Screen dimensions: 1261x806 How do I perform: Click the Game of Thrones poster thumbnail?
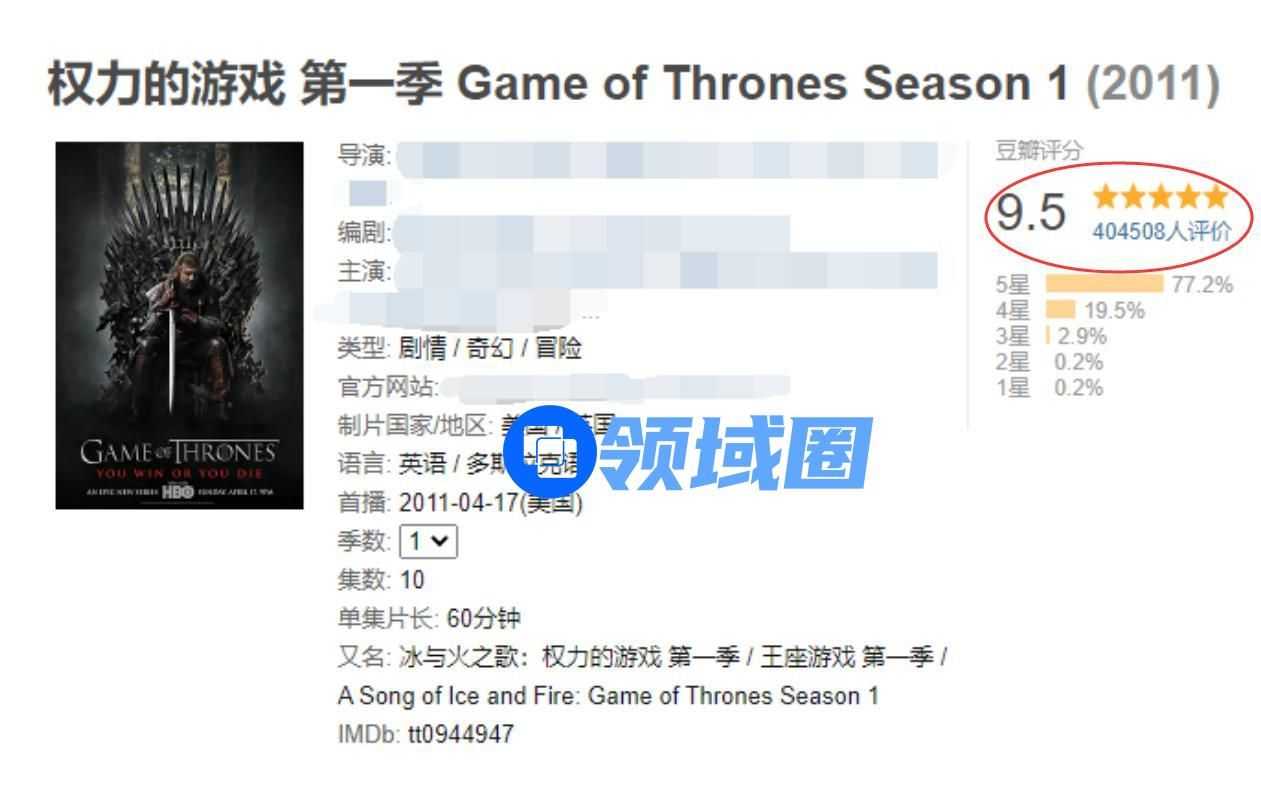tap(179, 325)
